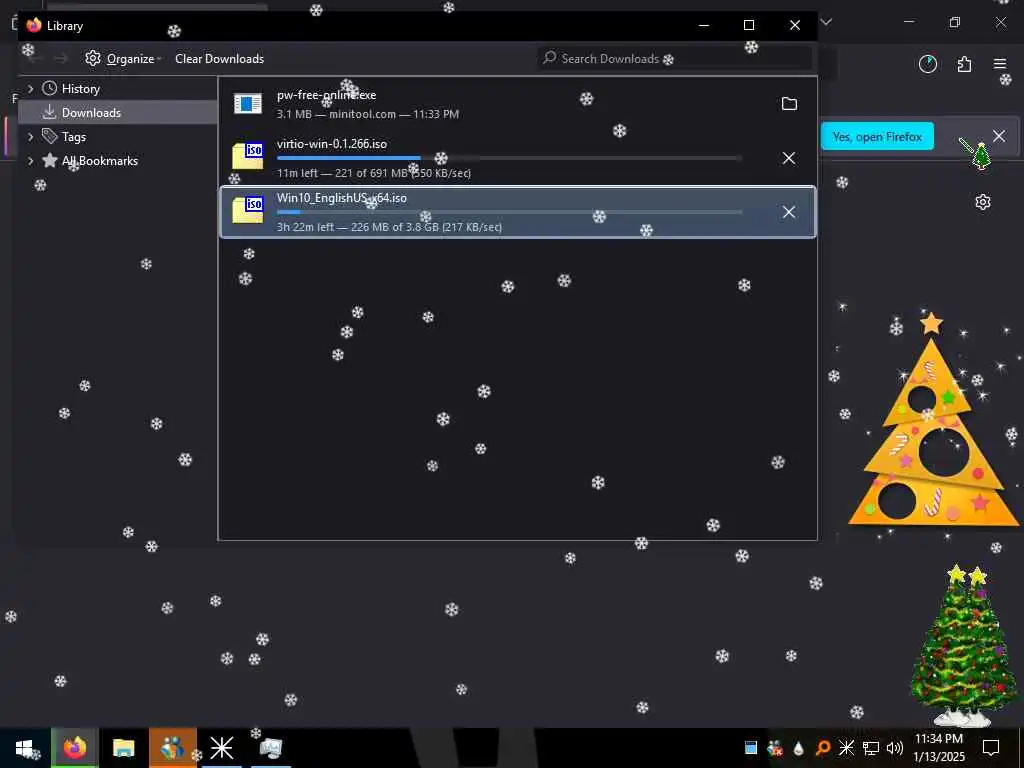Click the pw-free-online.exe file type icon
Image resolution: width=1024 pixels, height=768 pixels.
(x=248, y=103)
